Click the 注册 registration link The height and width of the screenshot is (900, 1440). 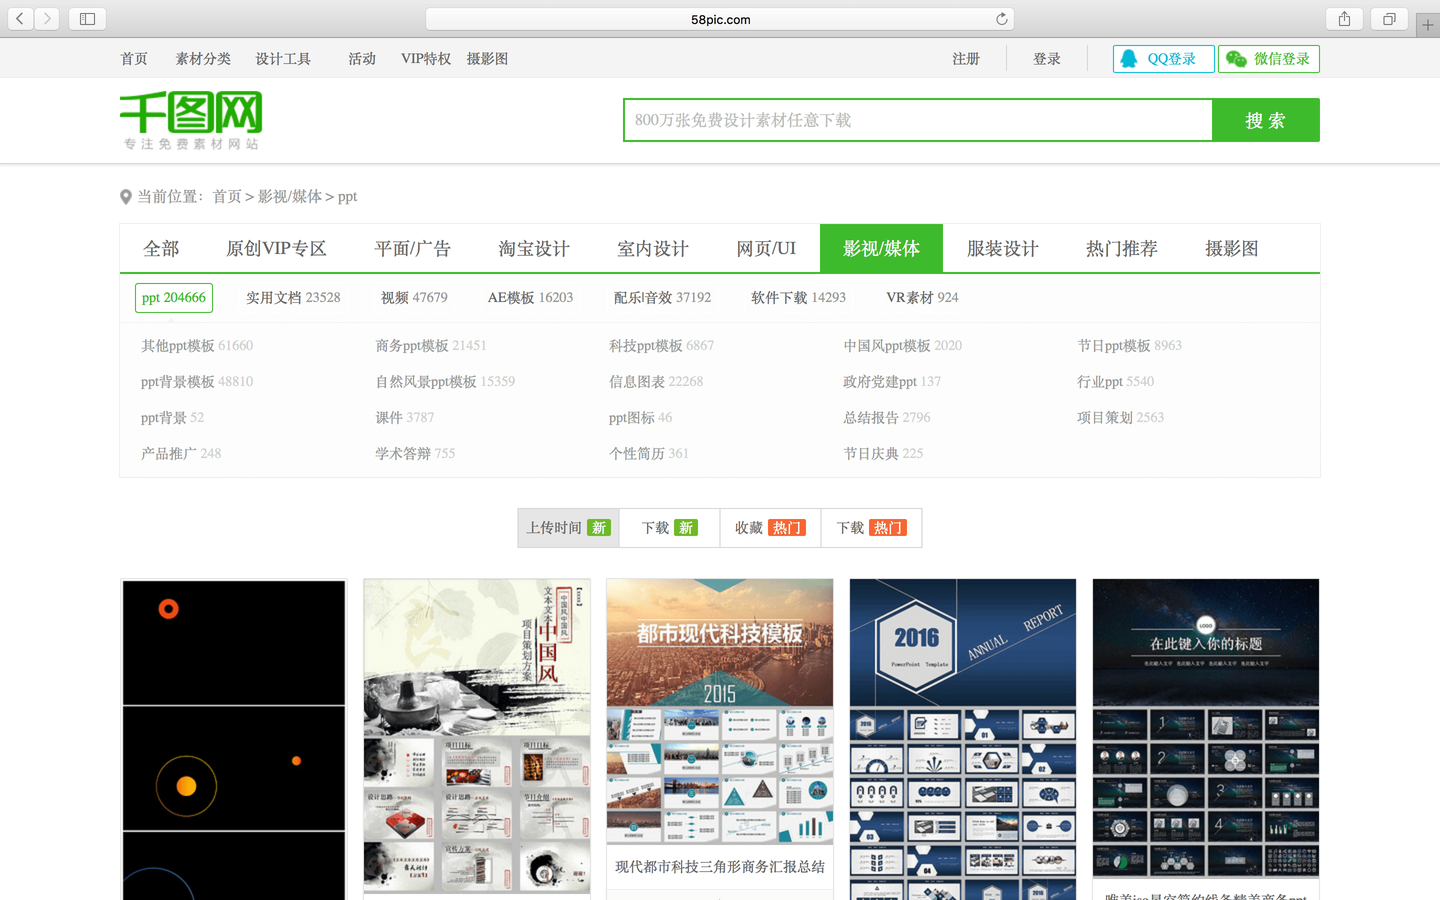pos(966,58)
